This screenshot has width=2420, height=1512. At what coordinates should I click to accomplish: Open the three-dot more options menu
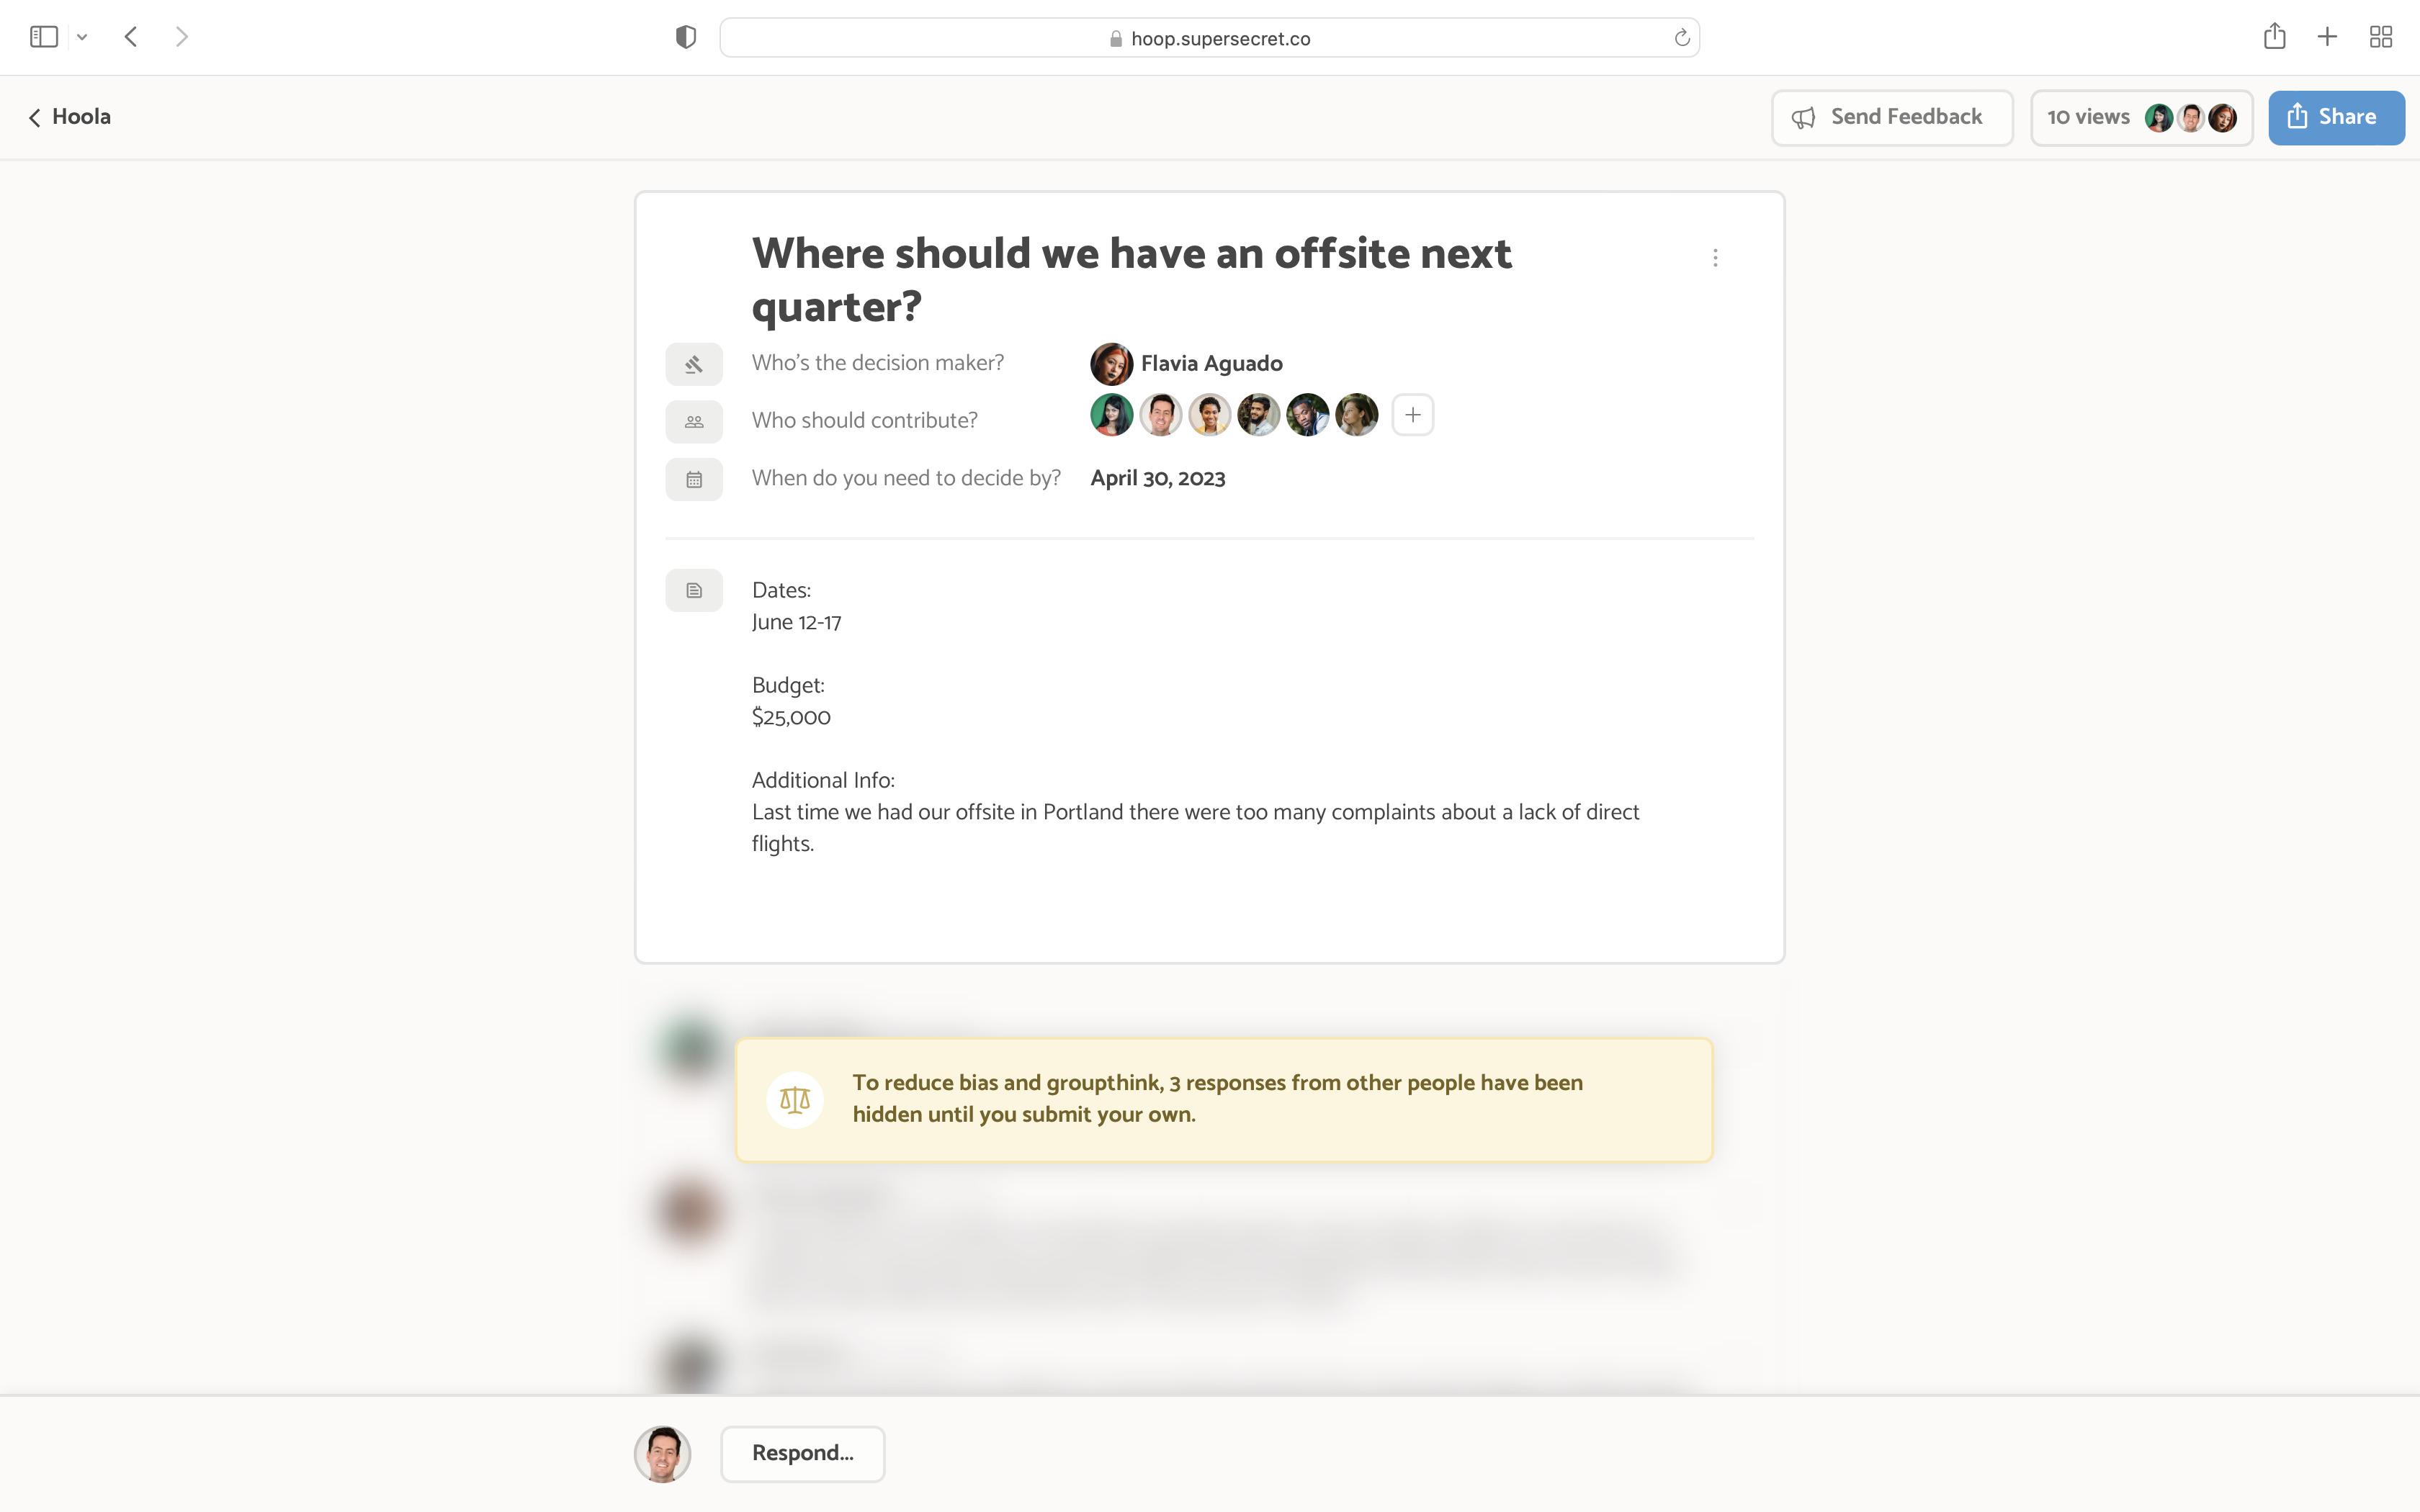pos(1715,258)
